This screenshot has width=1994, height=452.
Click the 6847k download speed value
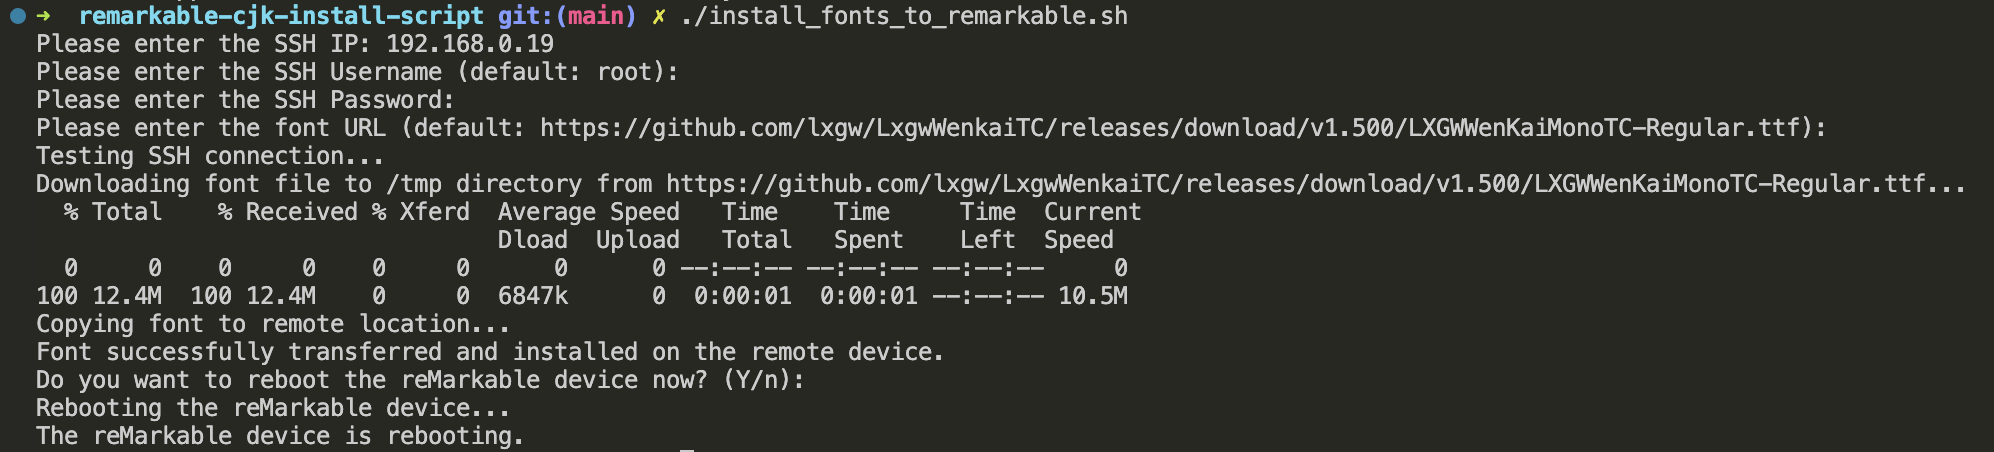pyautogui.click(x=532, y=296)
